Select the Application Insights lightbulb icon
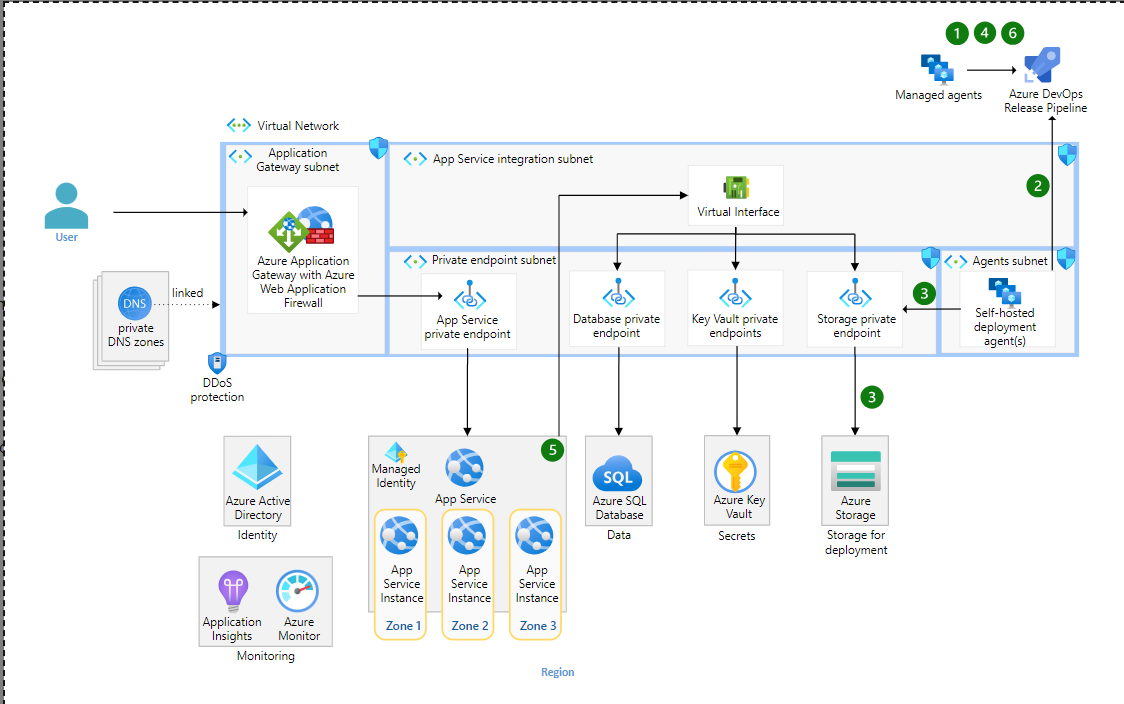This screenshot has width=1124, height=704. [233, 591]
